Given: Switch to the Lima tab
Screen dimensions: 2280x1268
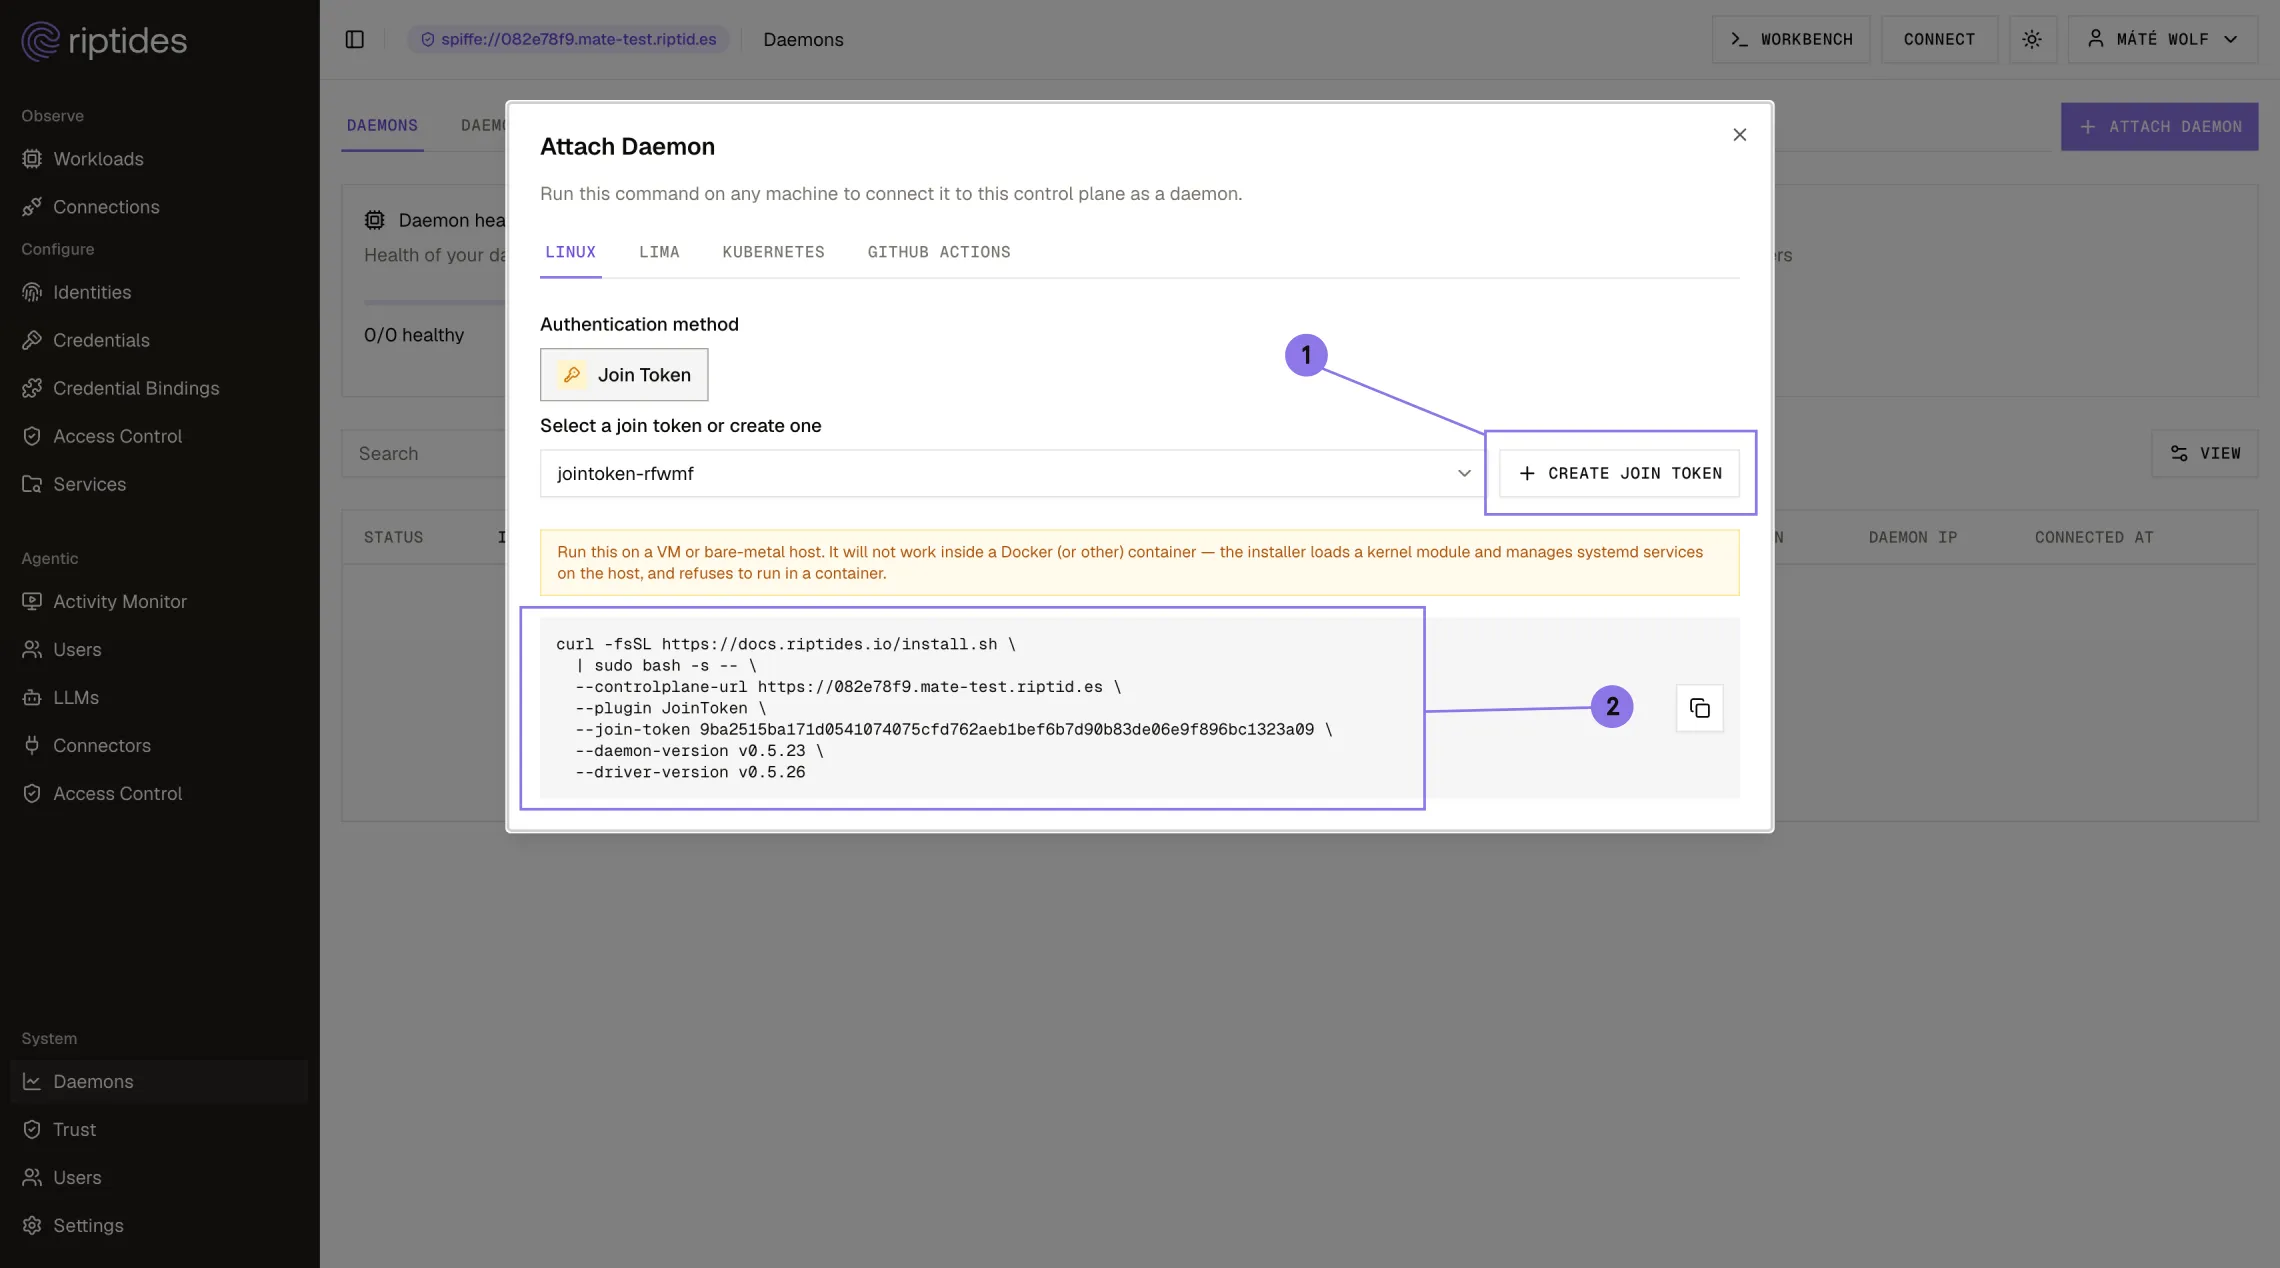Looking at the screenshot, I should 659,252.
